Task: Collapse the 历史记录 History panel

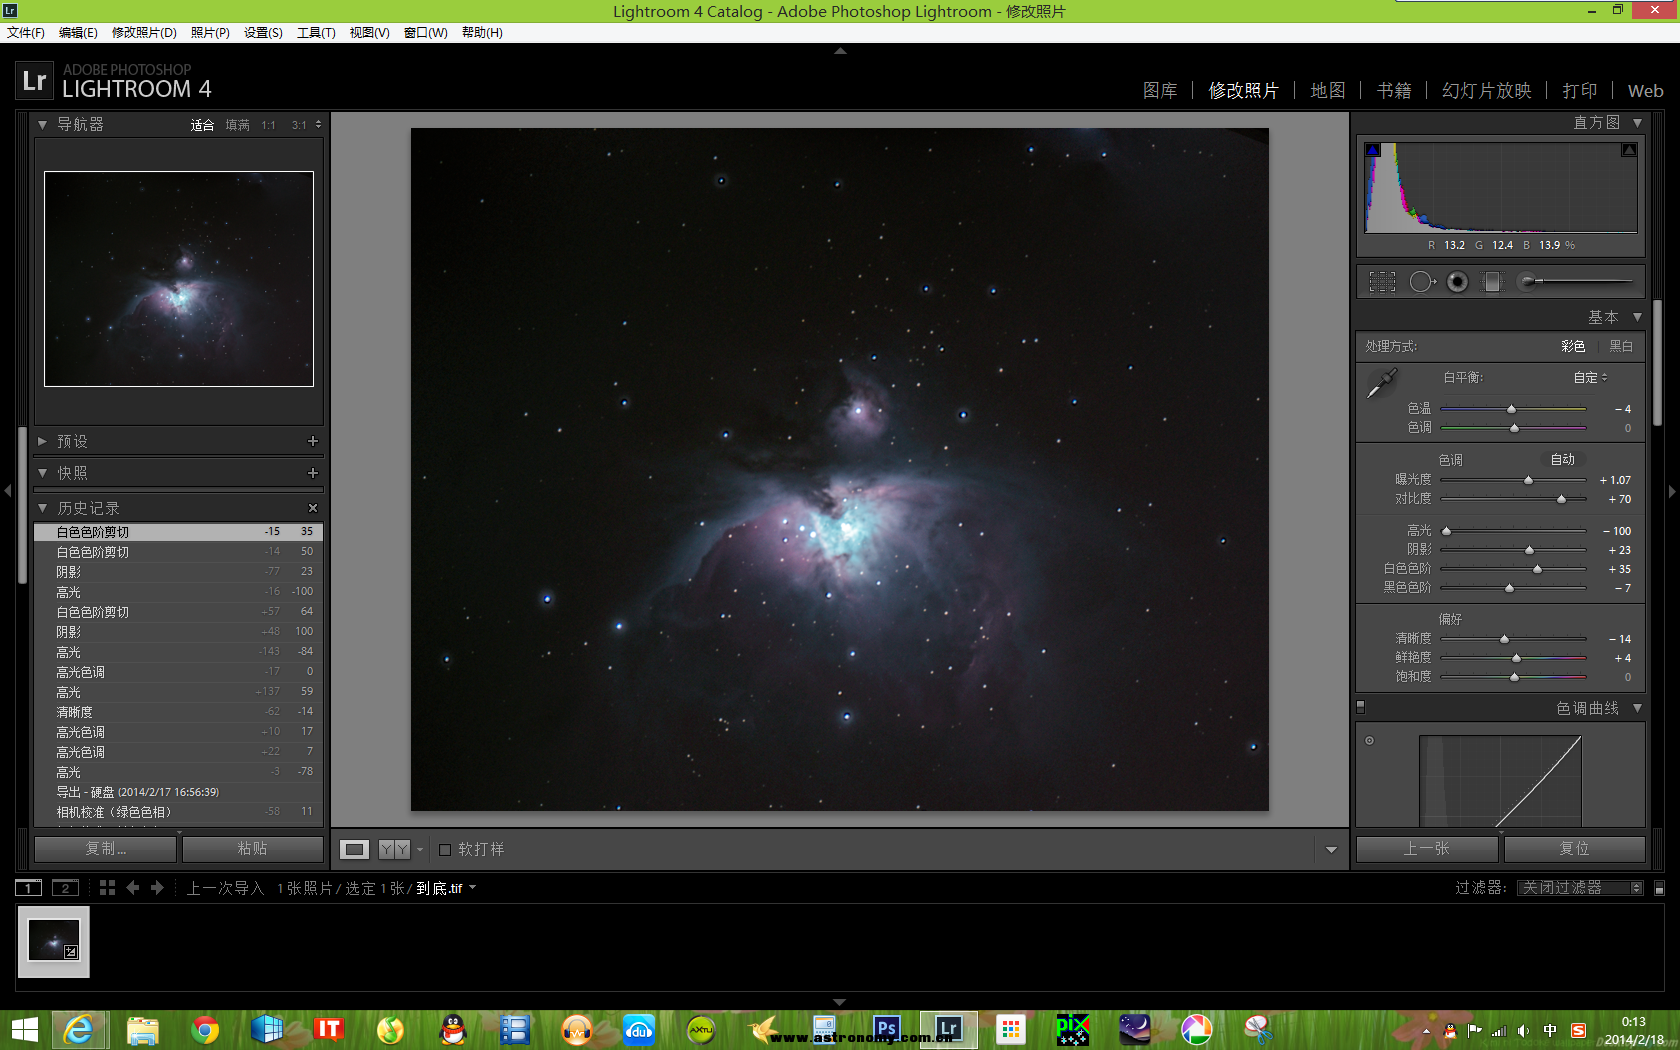Action: coord(42,508)
